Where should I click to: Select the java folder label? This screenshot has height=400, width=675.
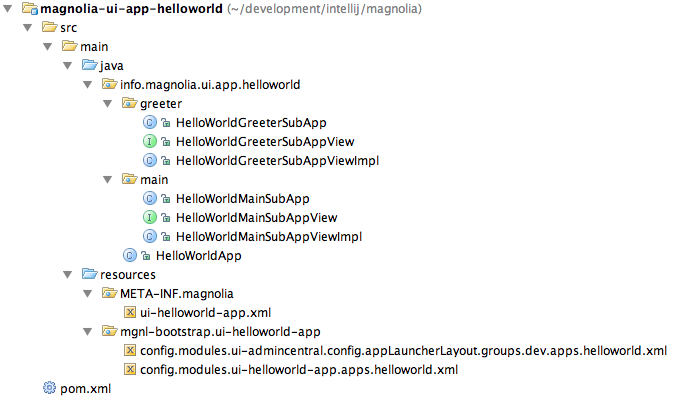(x=111, y=66)
